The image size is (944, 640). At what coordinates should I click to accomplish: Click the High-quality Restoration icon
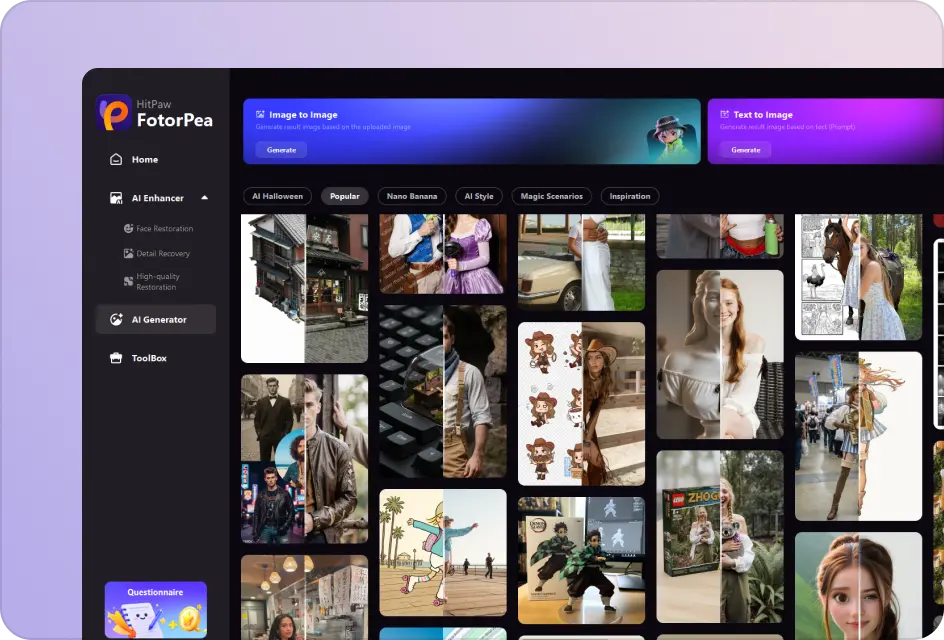(129, 281)
